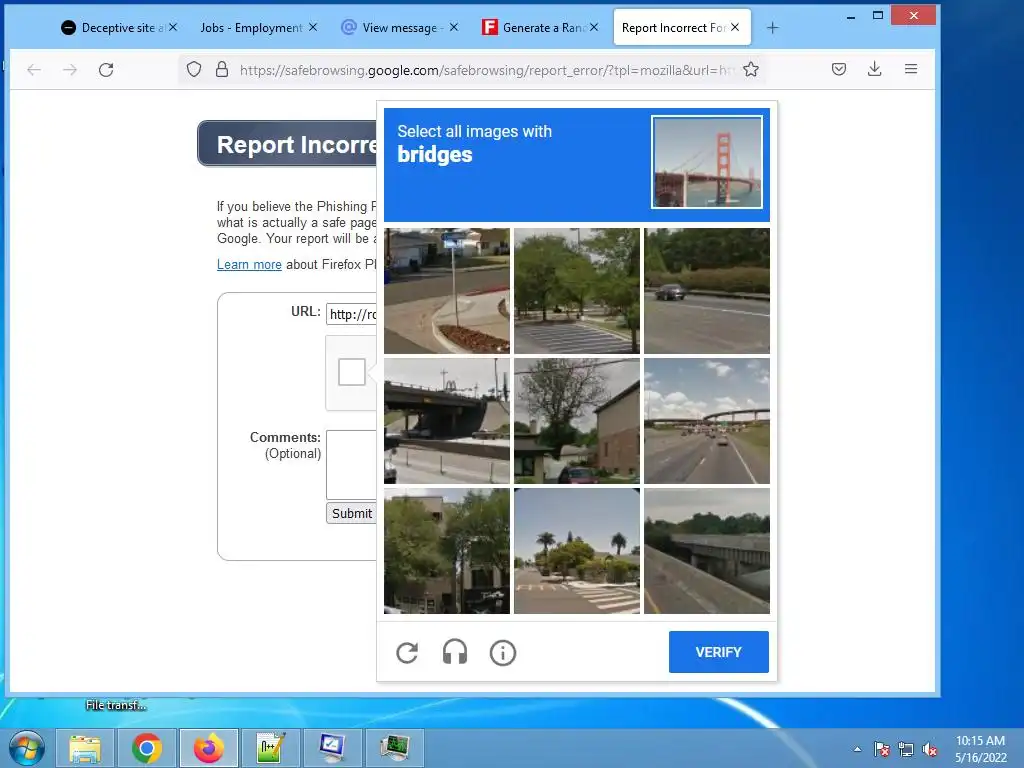
Task: Open a new tab with the plus button
Action: 773,27
